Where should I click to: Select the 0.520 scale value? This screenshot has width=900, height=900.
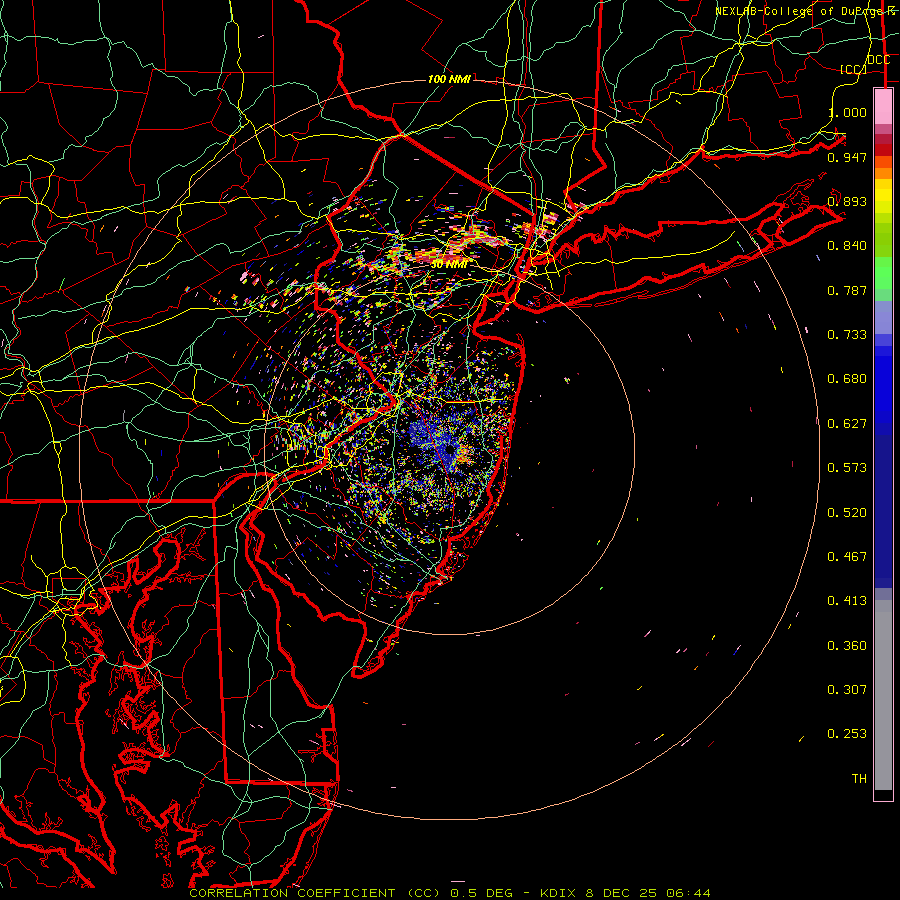pos(847,513)
